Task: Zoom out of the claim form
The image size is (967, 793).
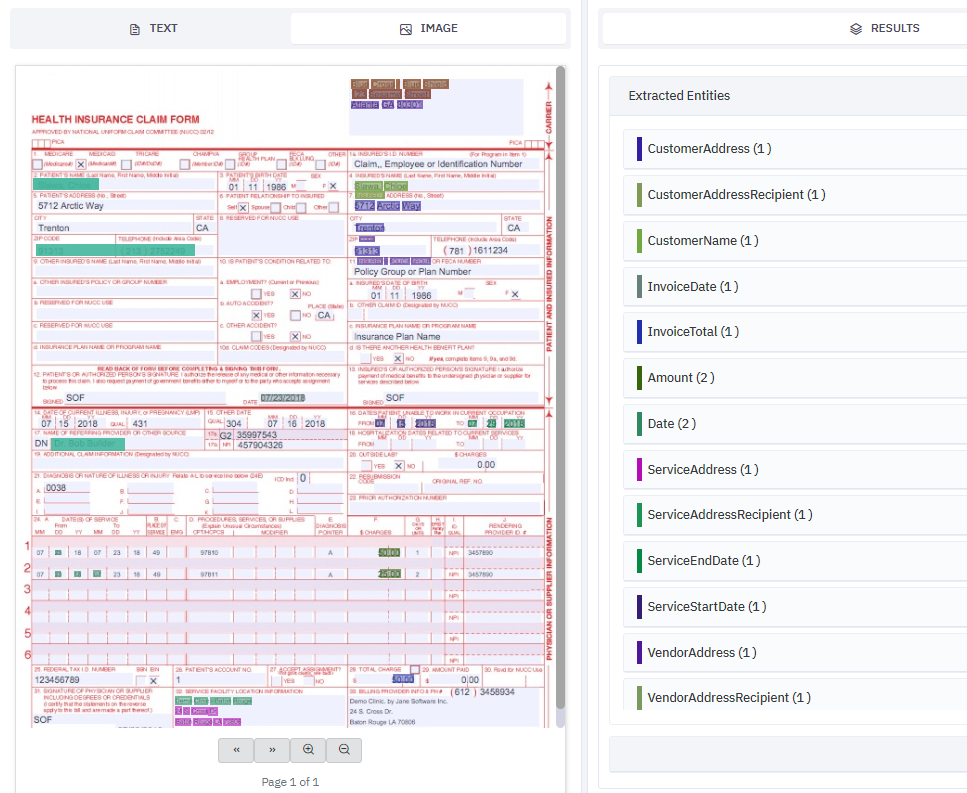Action: point(344,750)
